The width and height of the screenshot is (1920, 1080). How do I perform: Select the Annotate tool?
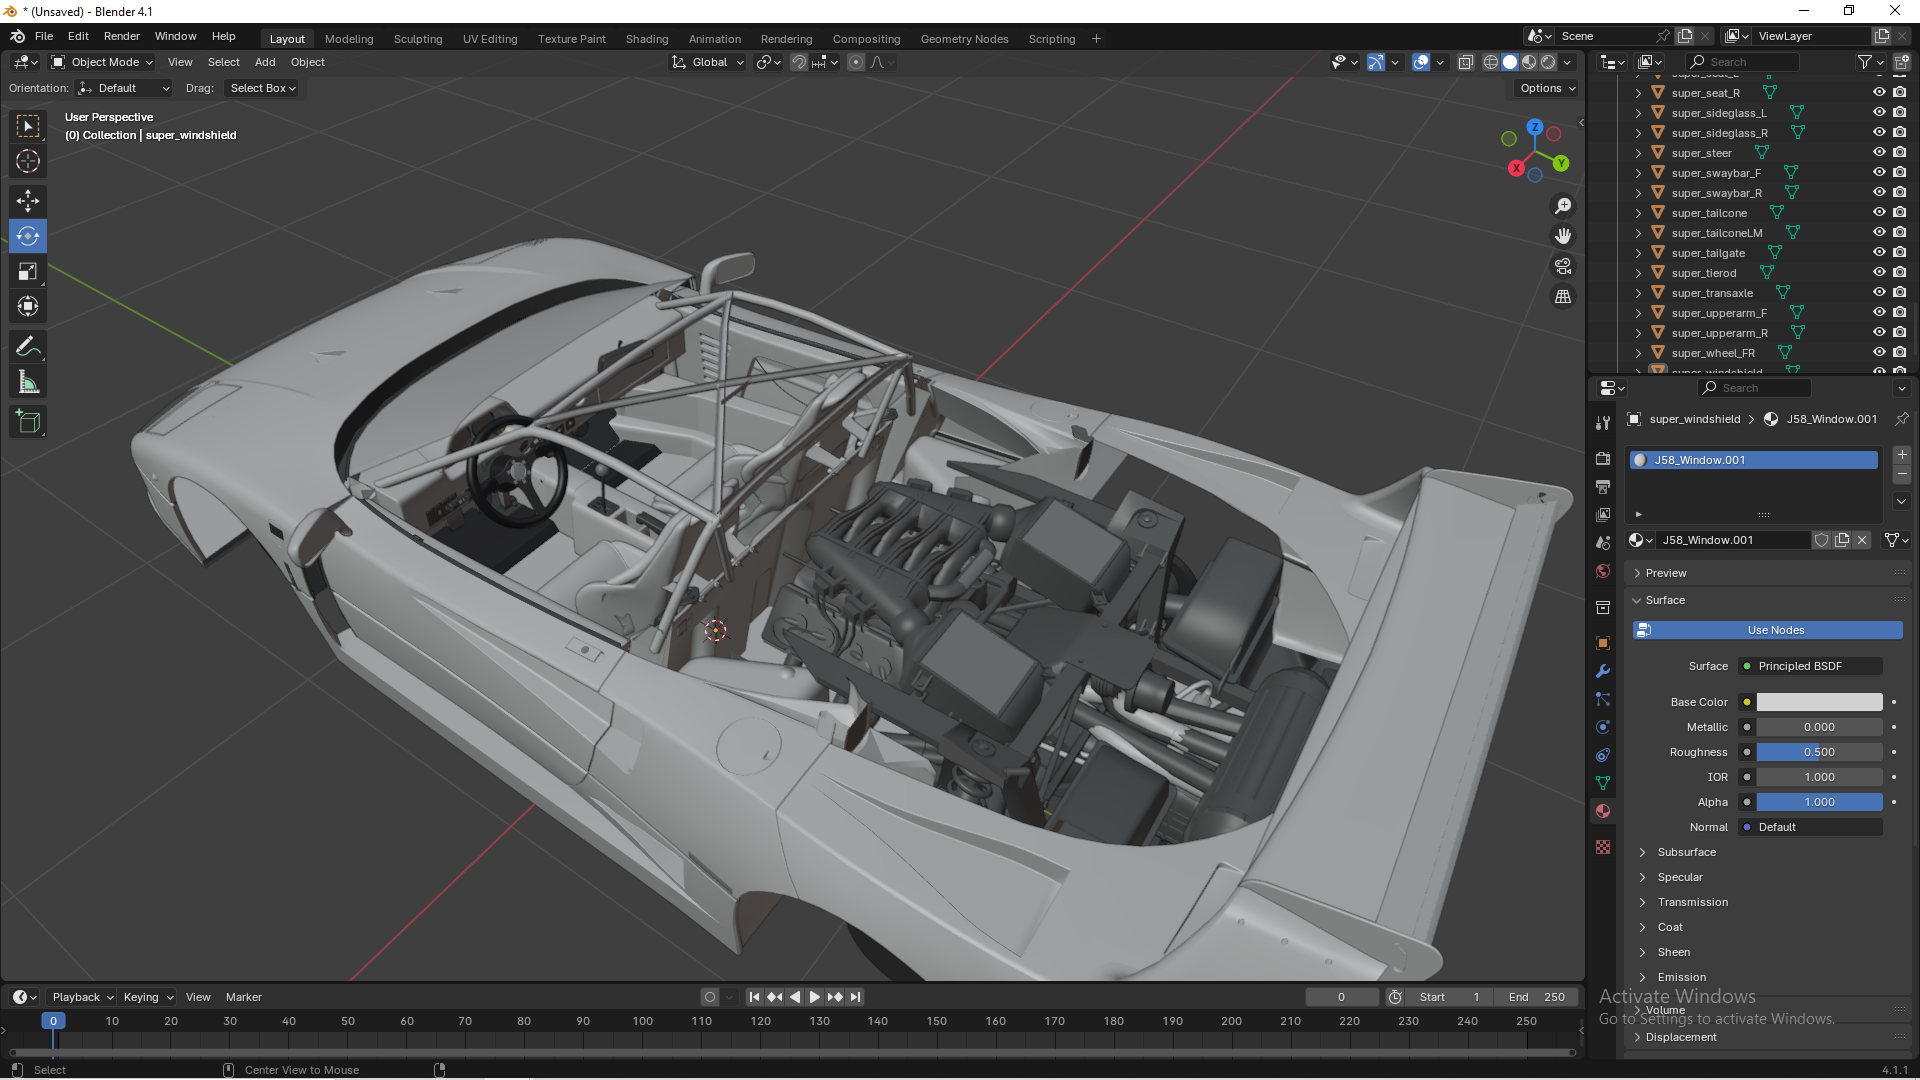click(28, 347)
